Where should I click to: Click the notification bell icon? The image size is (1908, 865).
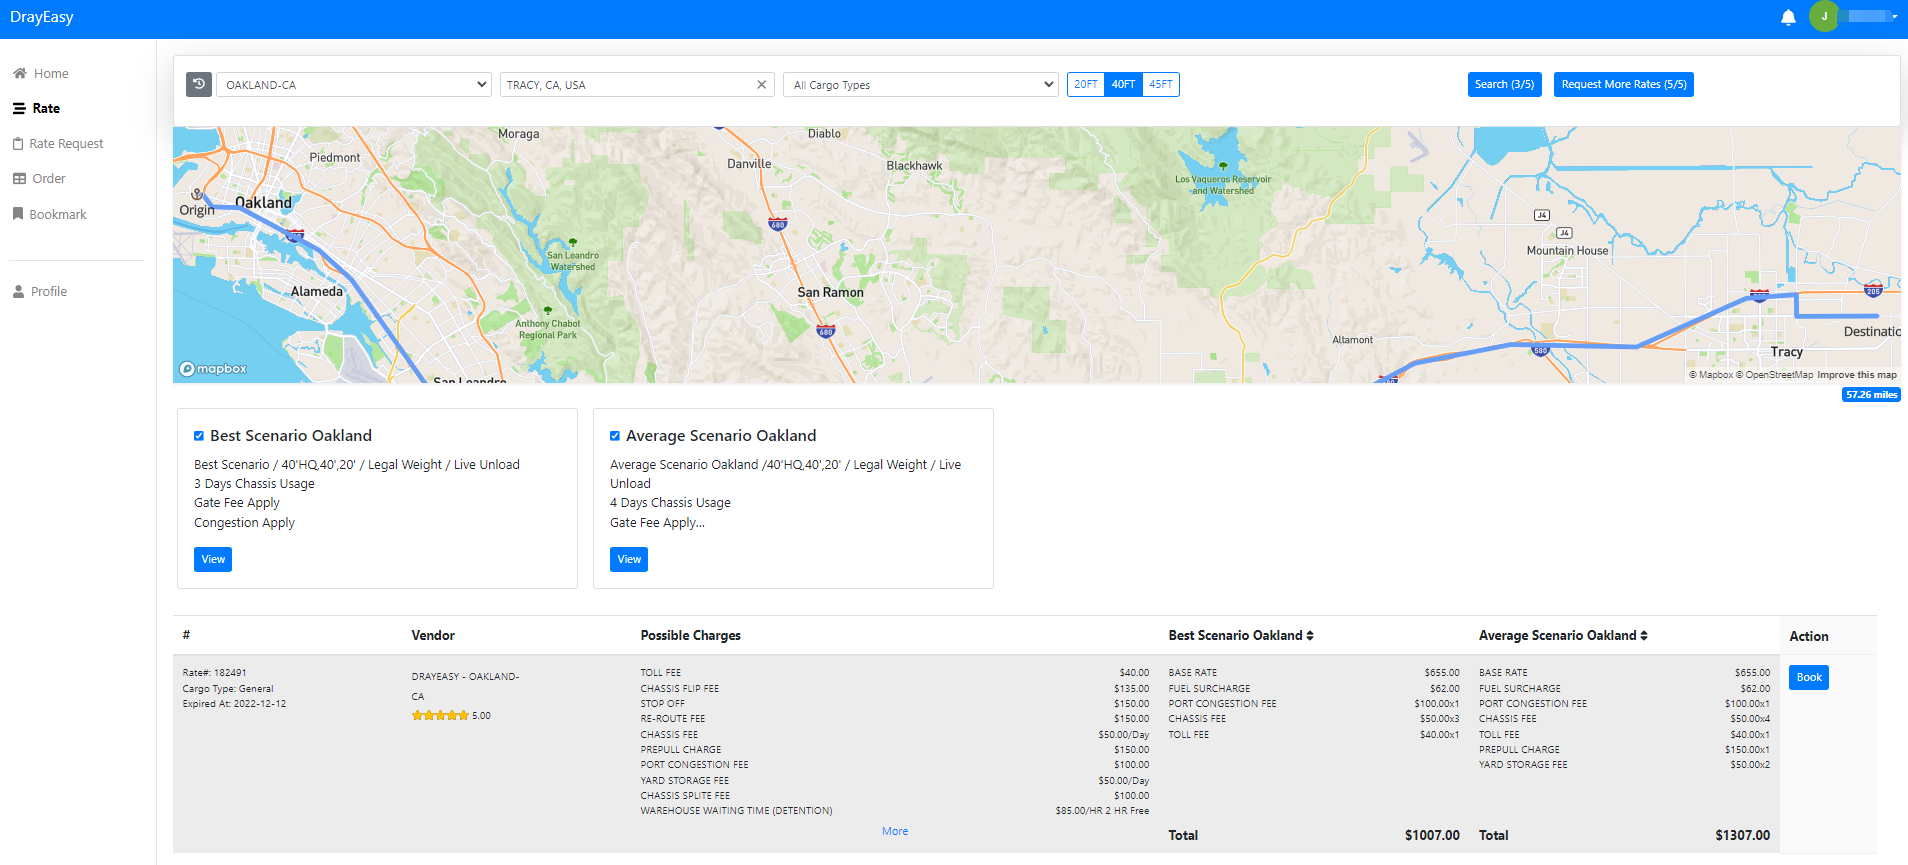tap(1788, 17)
